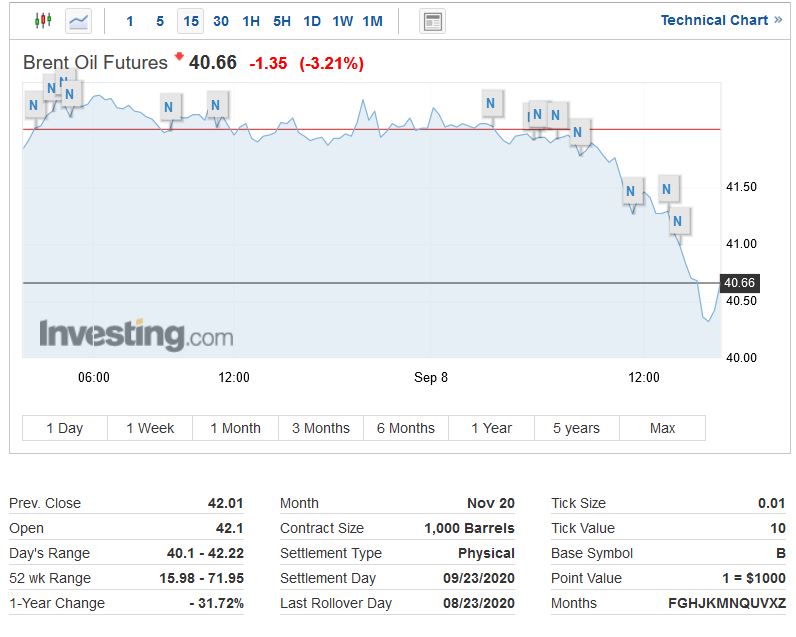Image resolution: width=796 pixels, height=637 pixels.
Task: Set chart interval to 1M
Action: coord(373,21)
